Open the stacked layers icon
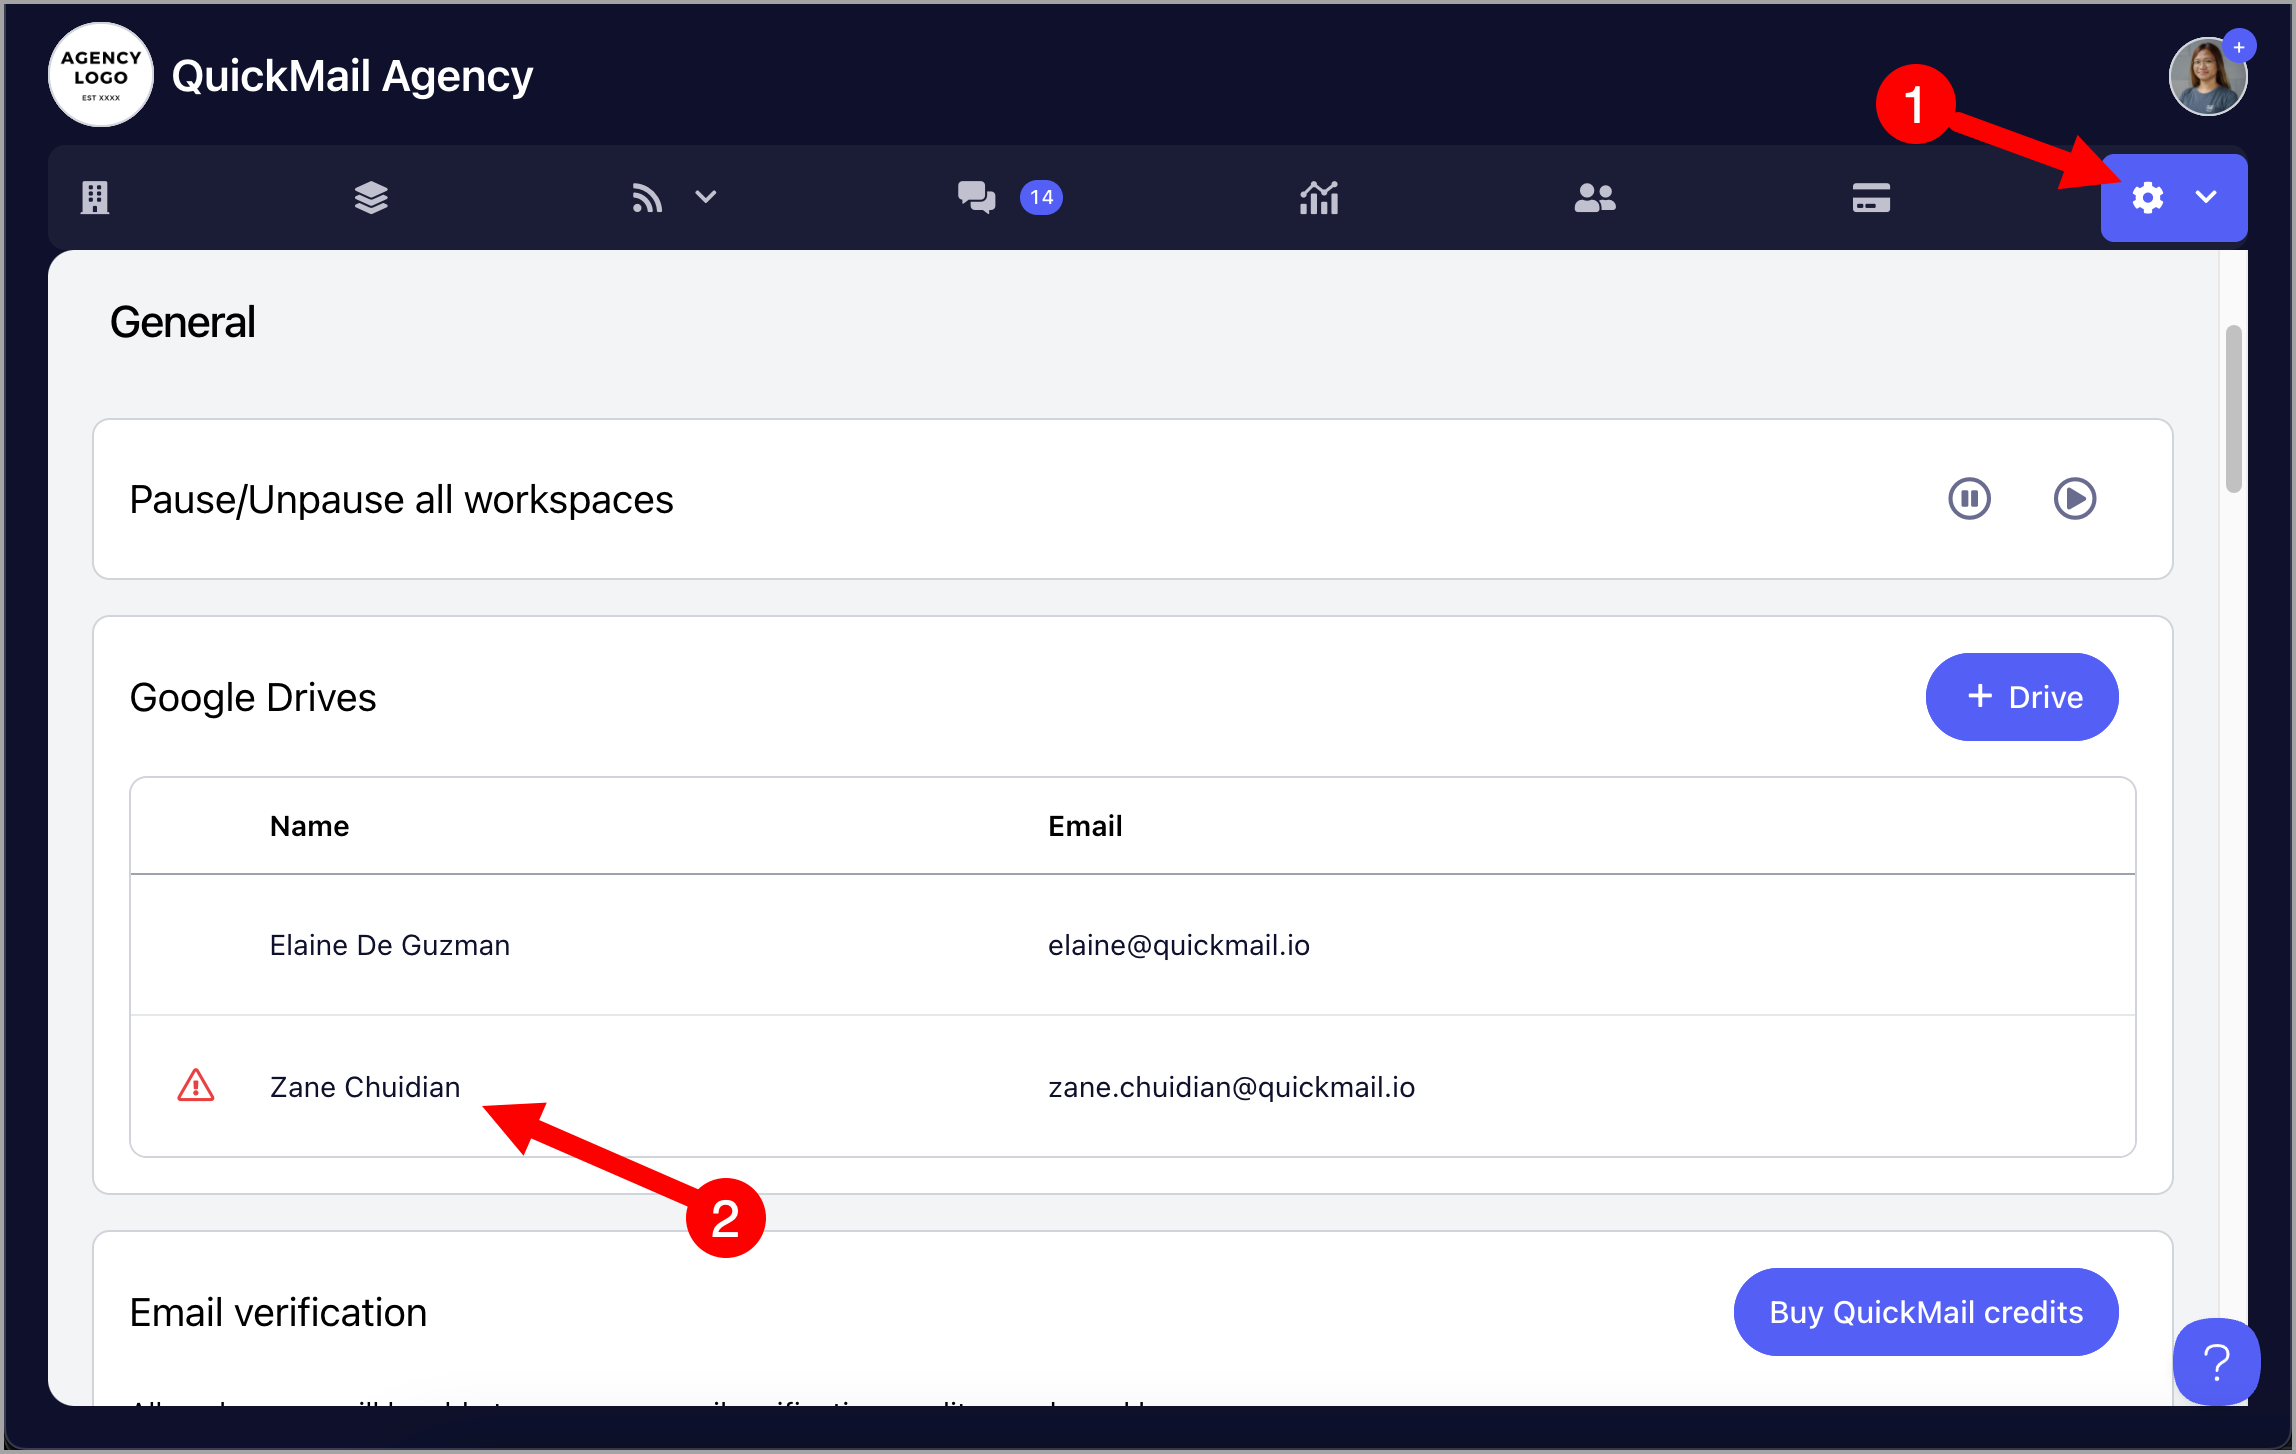 coord(371,198)
